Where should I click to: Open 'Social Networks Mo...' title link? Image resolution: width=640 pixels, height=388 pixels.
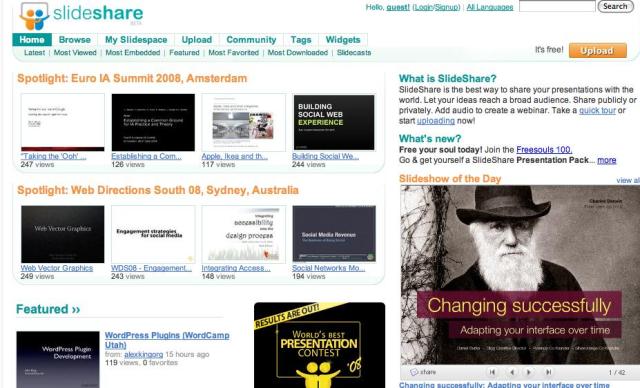(329, 268)
